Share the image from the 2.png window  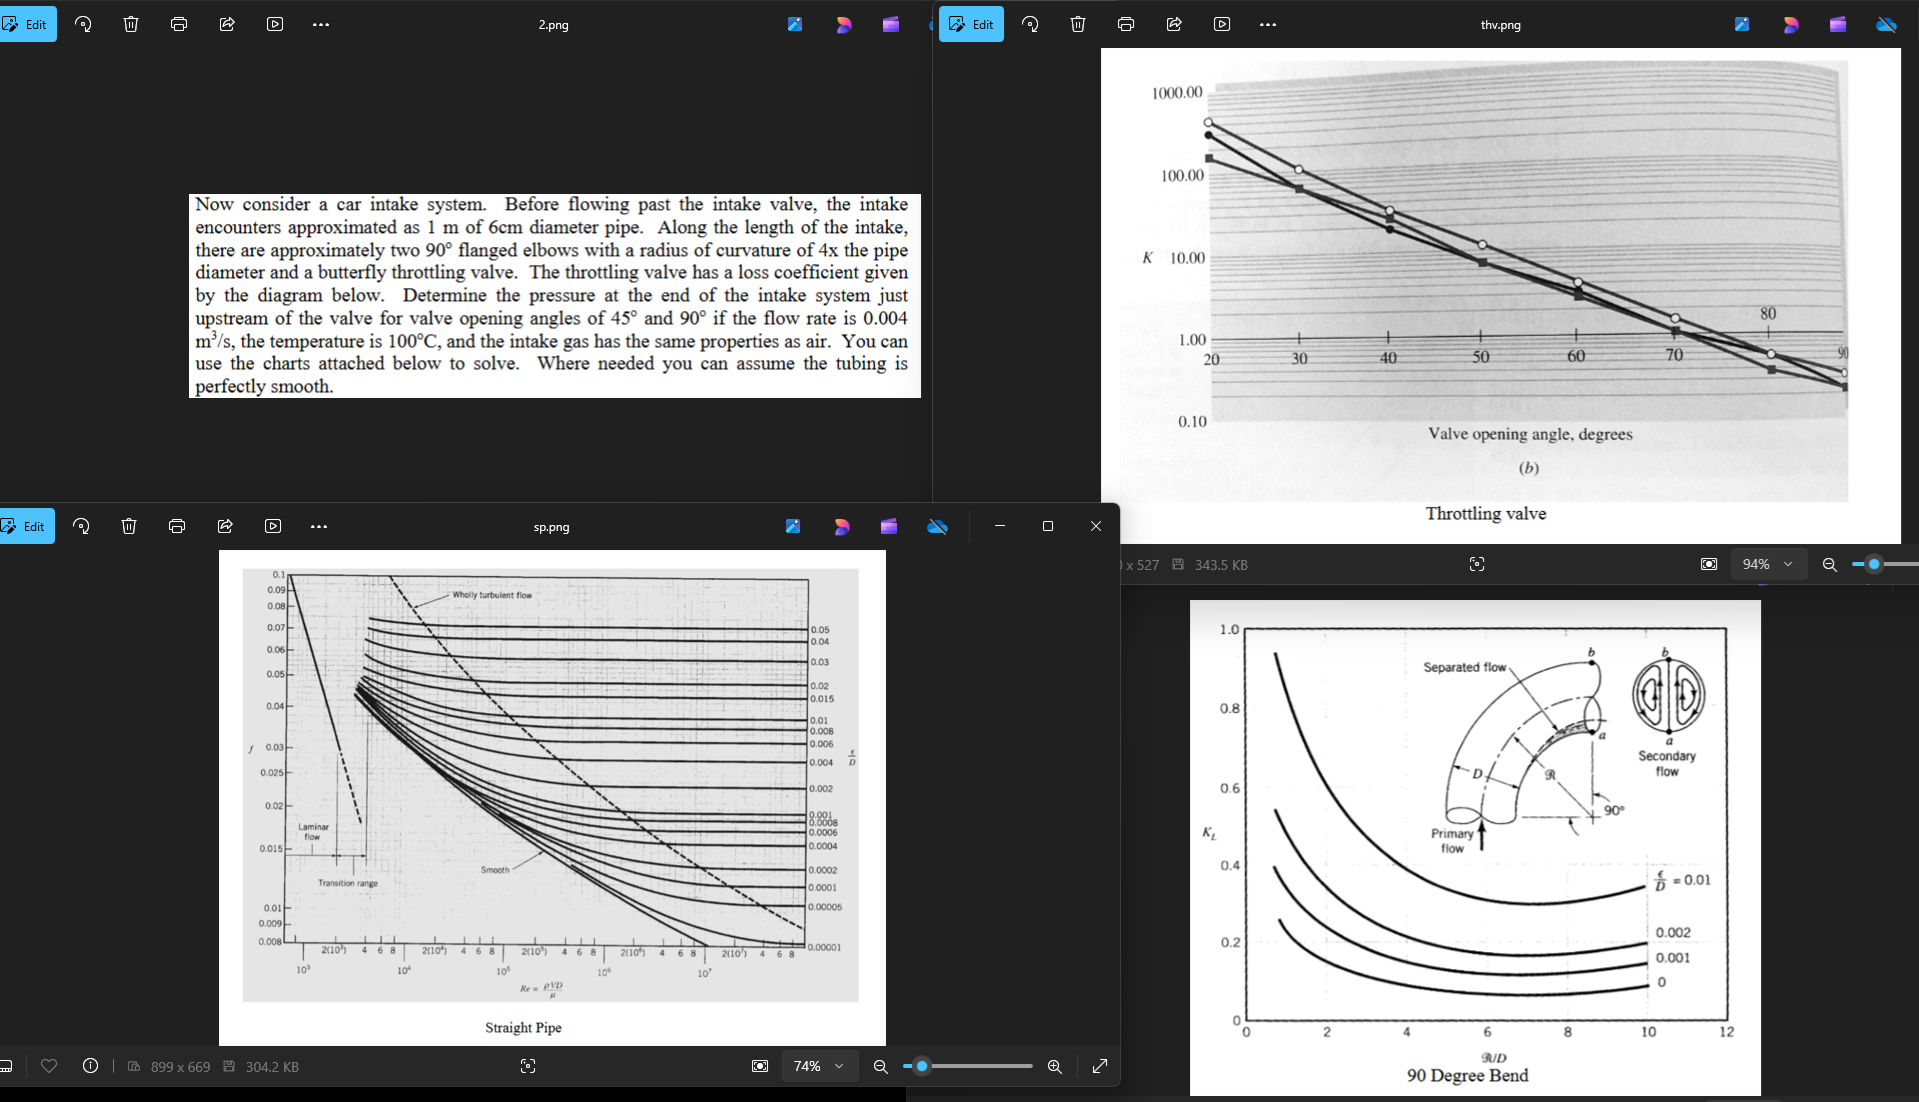227,24
